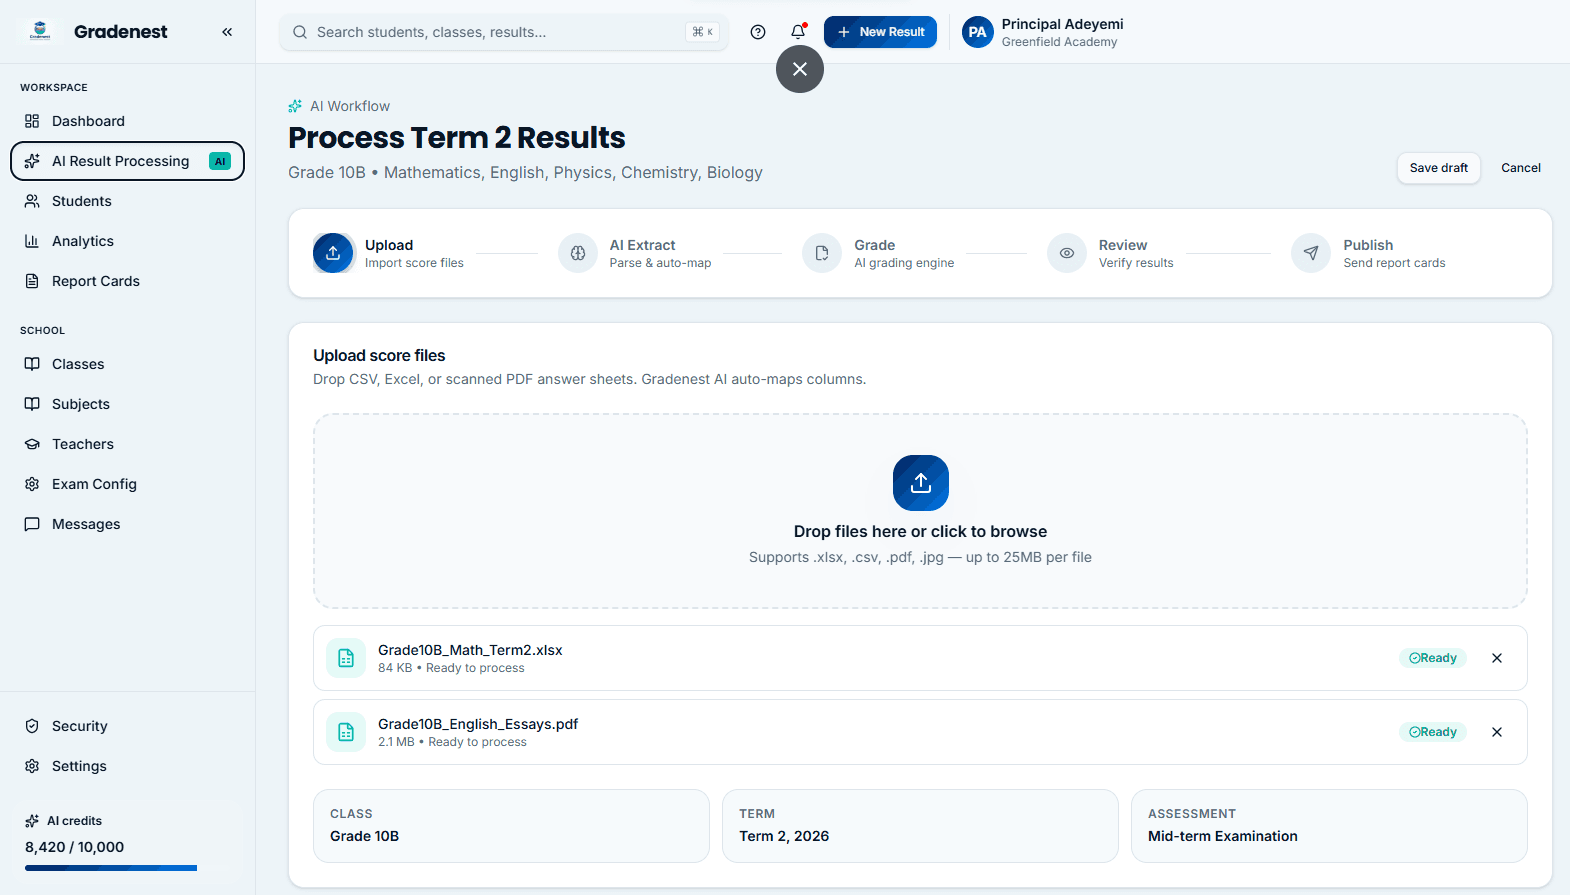This screenshot has width=1570, height=895.
Task: Select the Grade10B_English_Essays.pdf file name
Action: tap(478, 724)
